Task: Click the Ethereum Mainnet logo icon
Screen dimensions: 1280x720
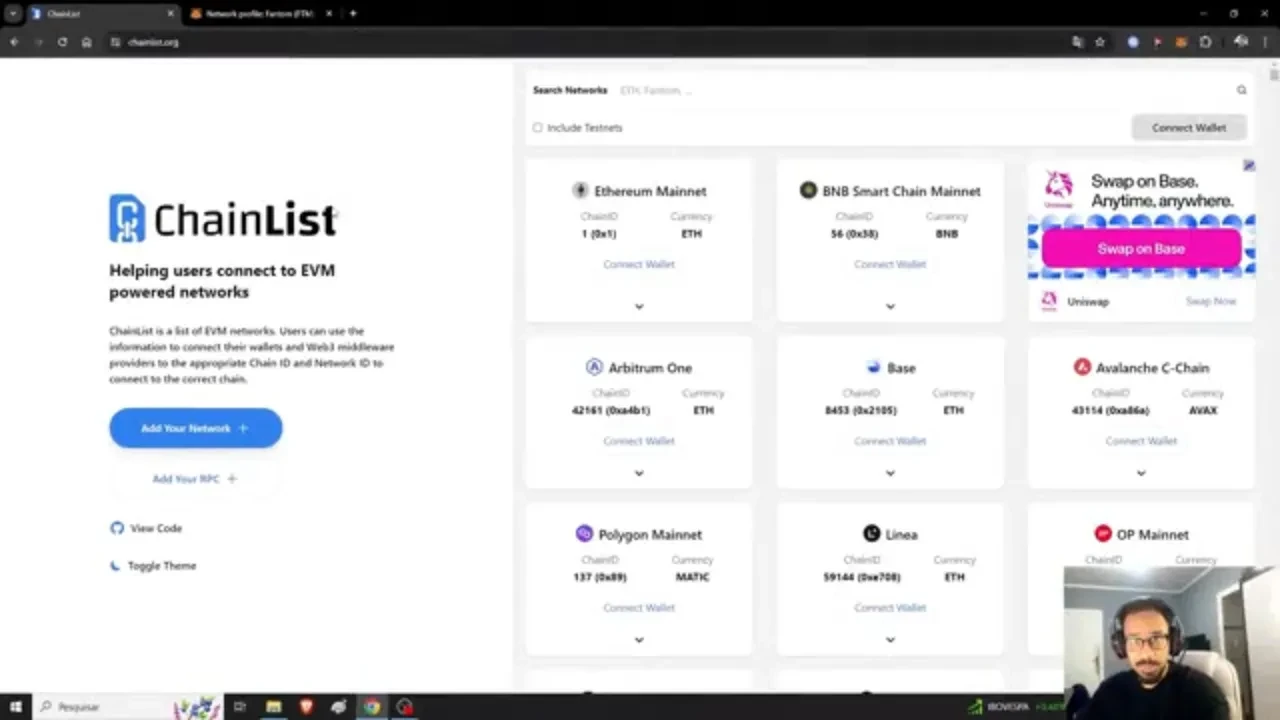Action: pyautogui.click(x=580, y=190)
